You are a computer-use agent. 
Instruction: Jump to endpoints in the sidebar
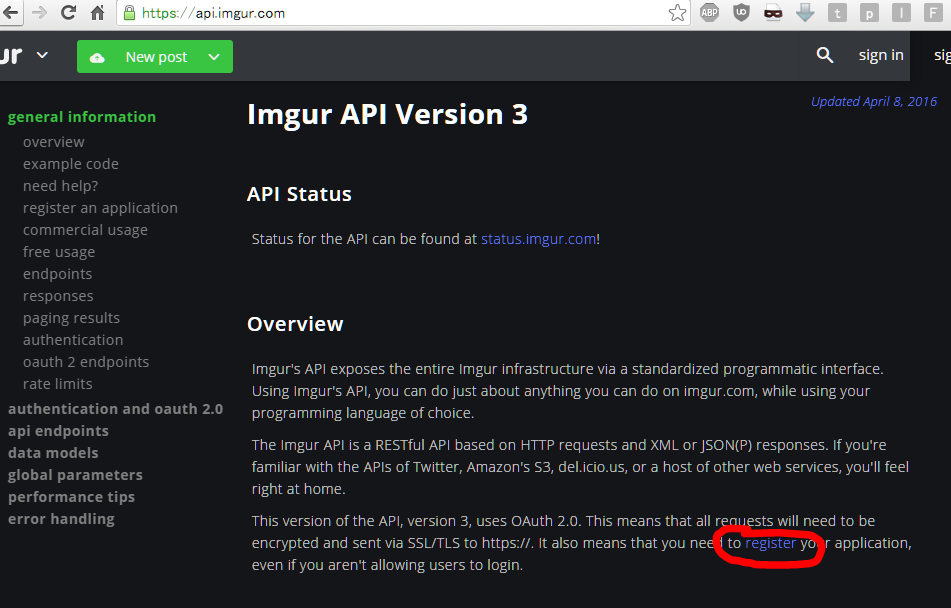(x=58, y=274)
